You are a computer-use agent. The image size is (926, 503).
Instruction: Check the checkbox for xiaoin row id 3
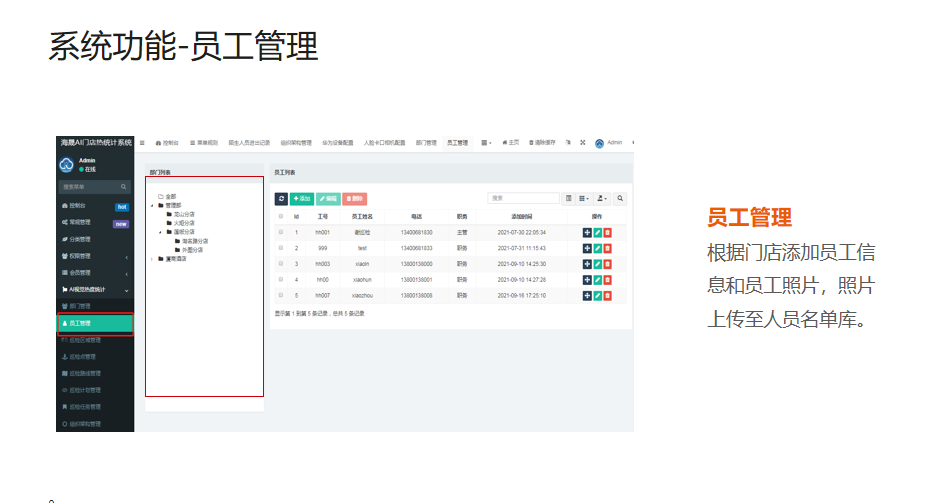click(x=281, y=264)
